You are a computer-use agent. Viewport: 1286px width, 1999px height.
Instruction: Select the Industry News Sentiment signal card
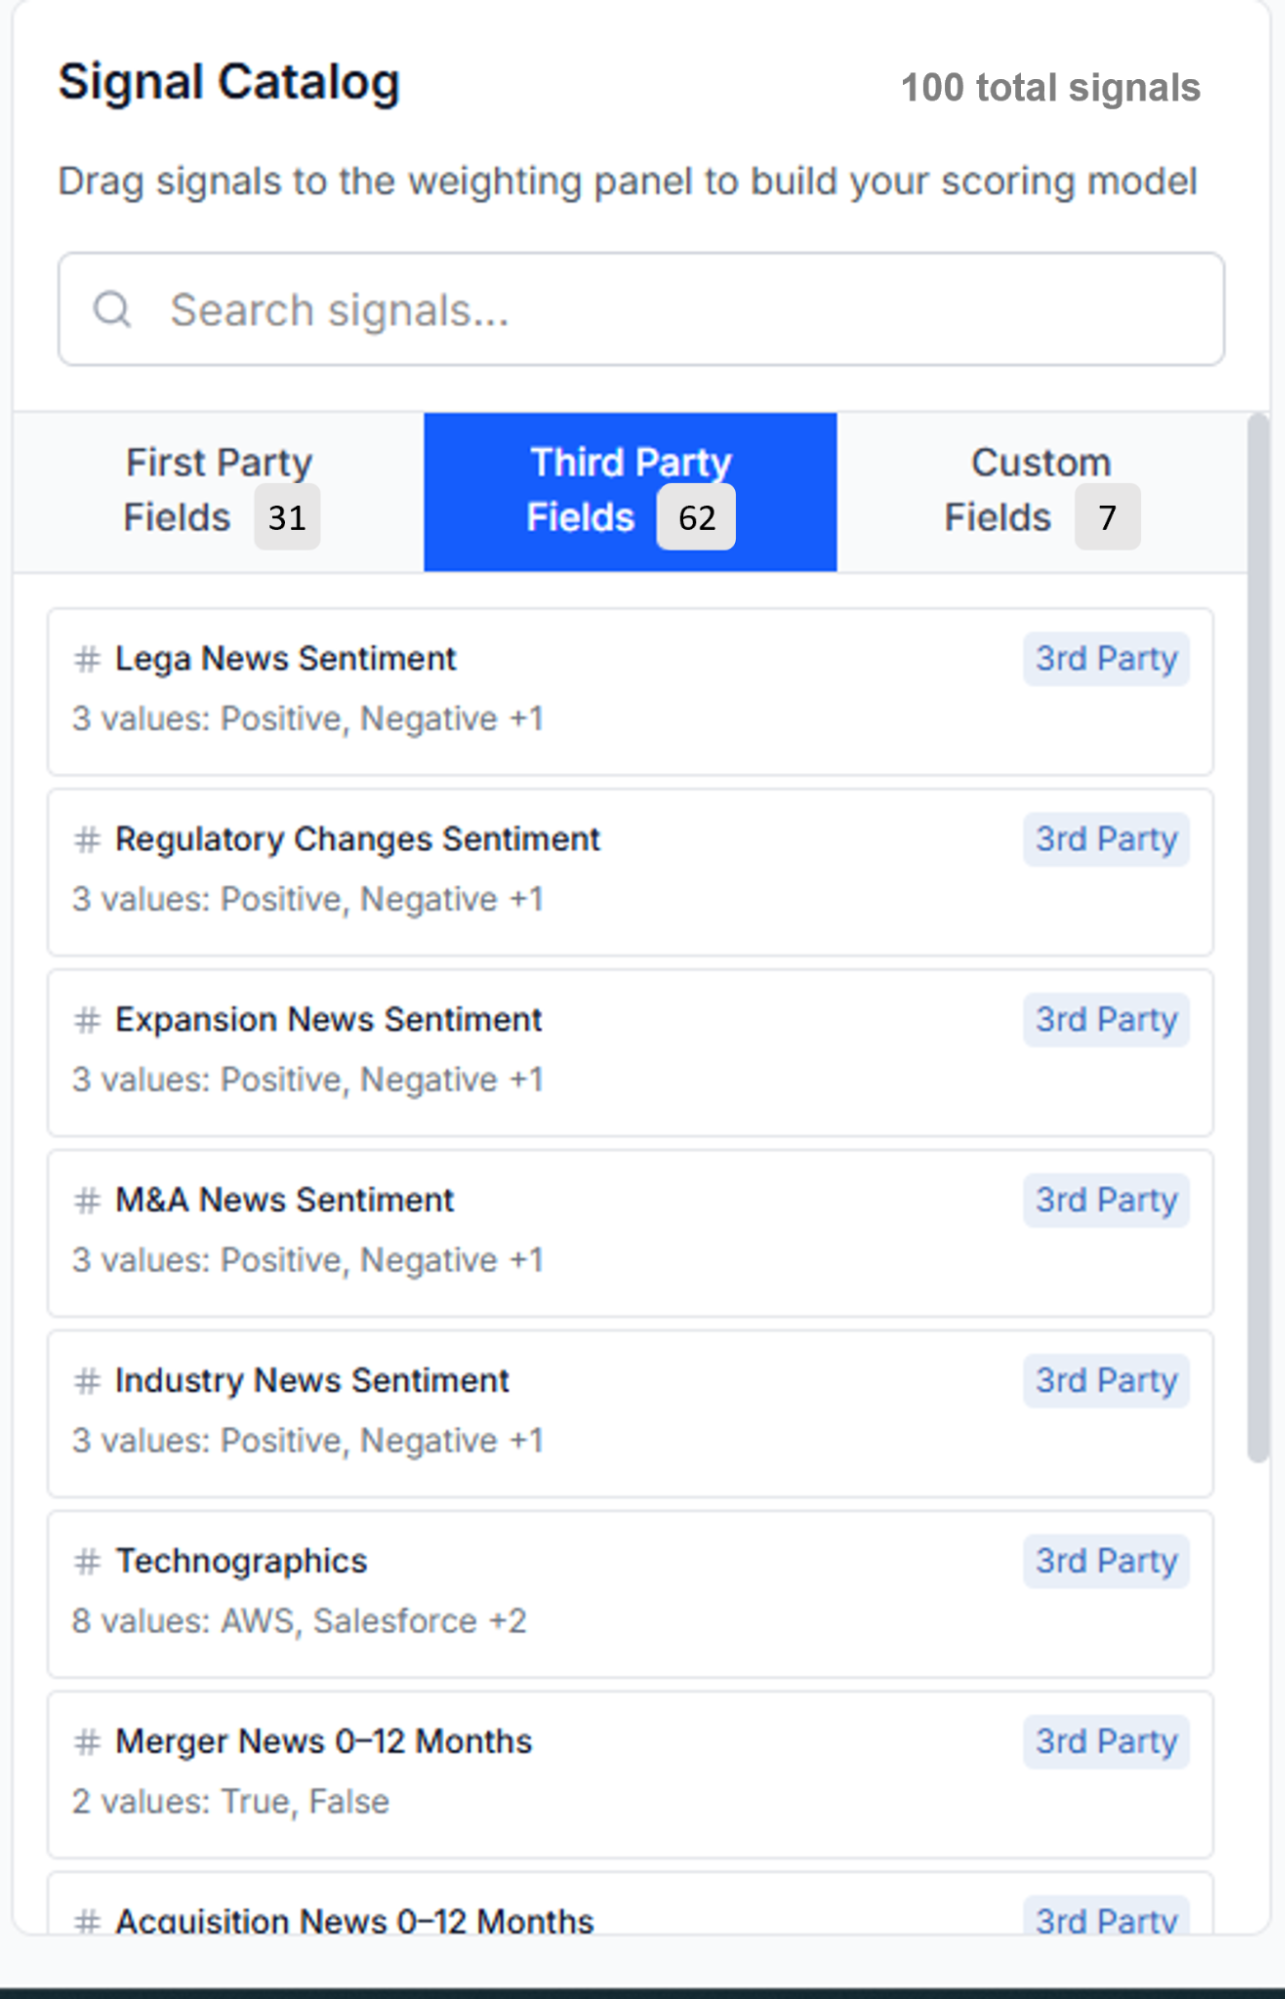click(x=631, y=1413)
